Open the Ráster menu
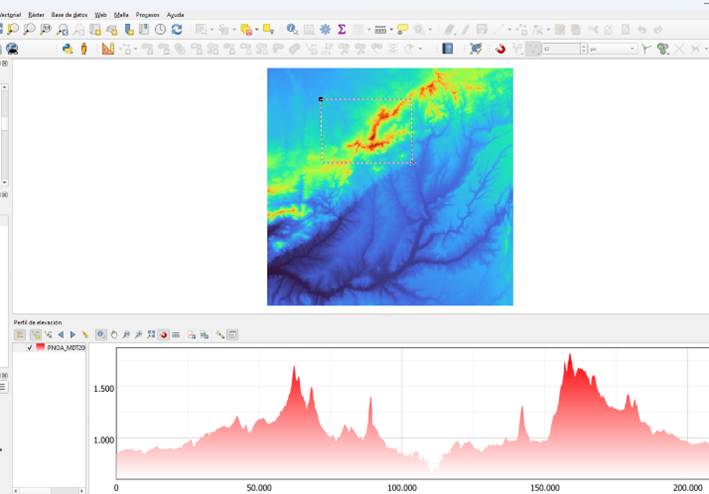Screen dimensions: 709x494 [37, 15]
